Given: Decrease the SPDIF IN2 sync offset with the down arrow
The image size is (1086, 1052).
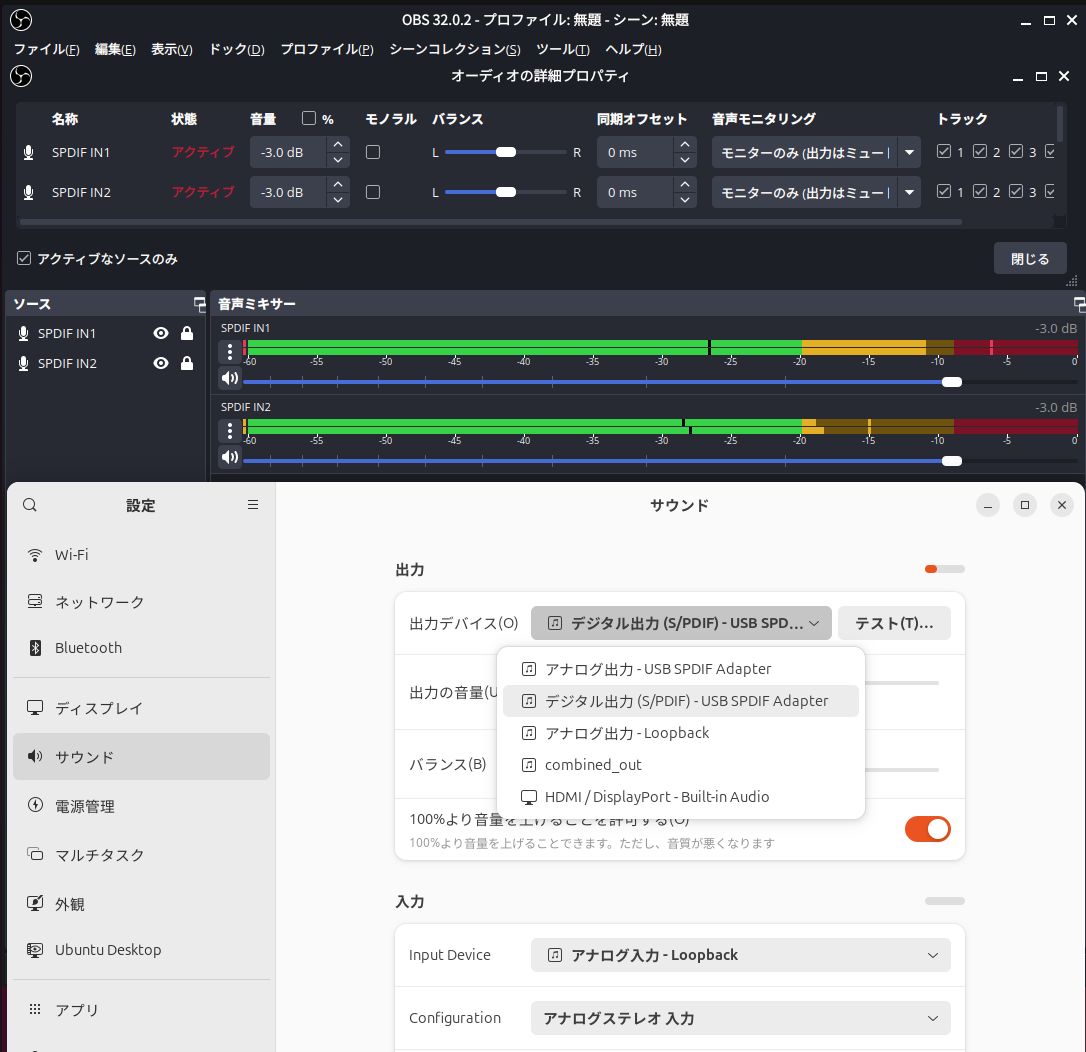Looking at the screenshot, I should [x=684, y=200].
